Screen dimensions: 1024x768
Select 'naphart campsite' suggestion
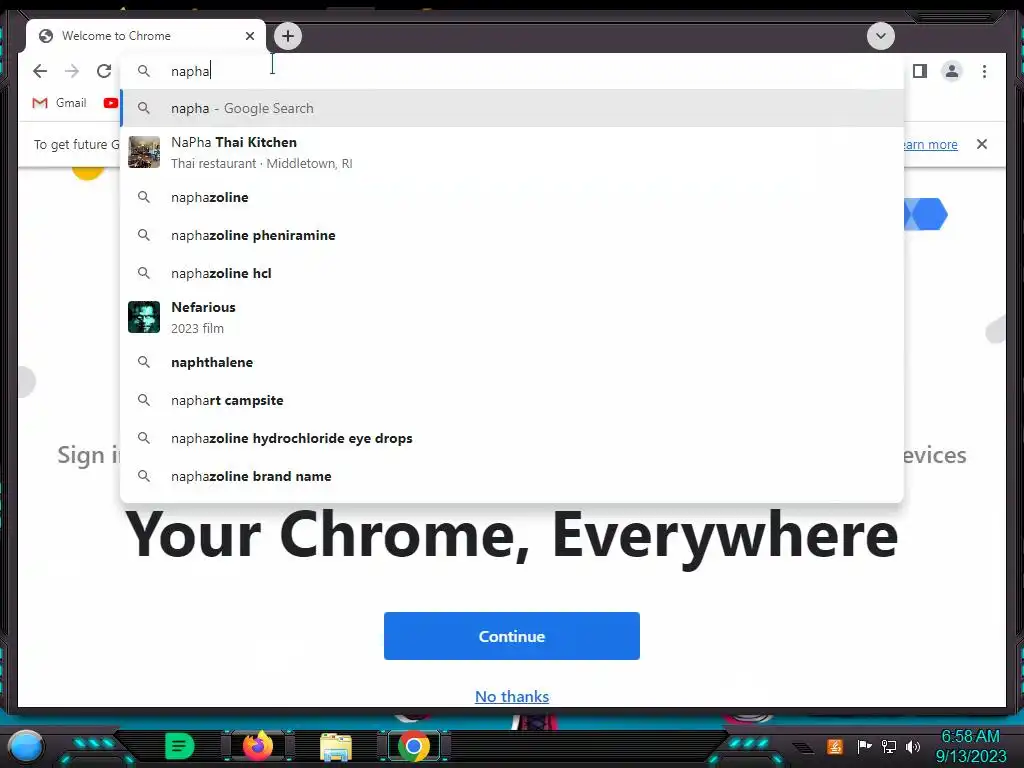click(x=512, y=400)
